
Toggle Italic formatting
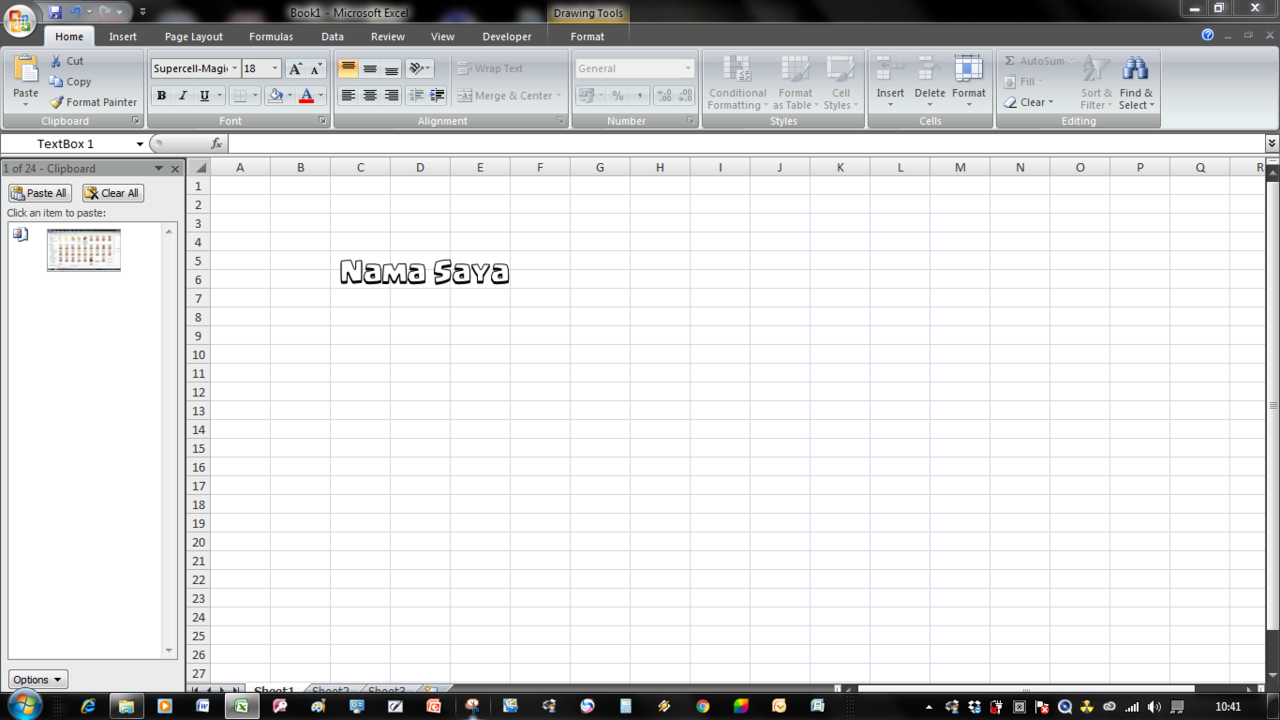pos(182,96)
